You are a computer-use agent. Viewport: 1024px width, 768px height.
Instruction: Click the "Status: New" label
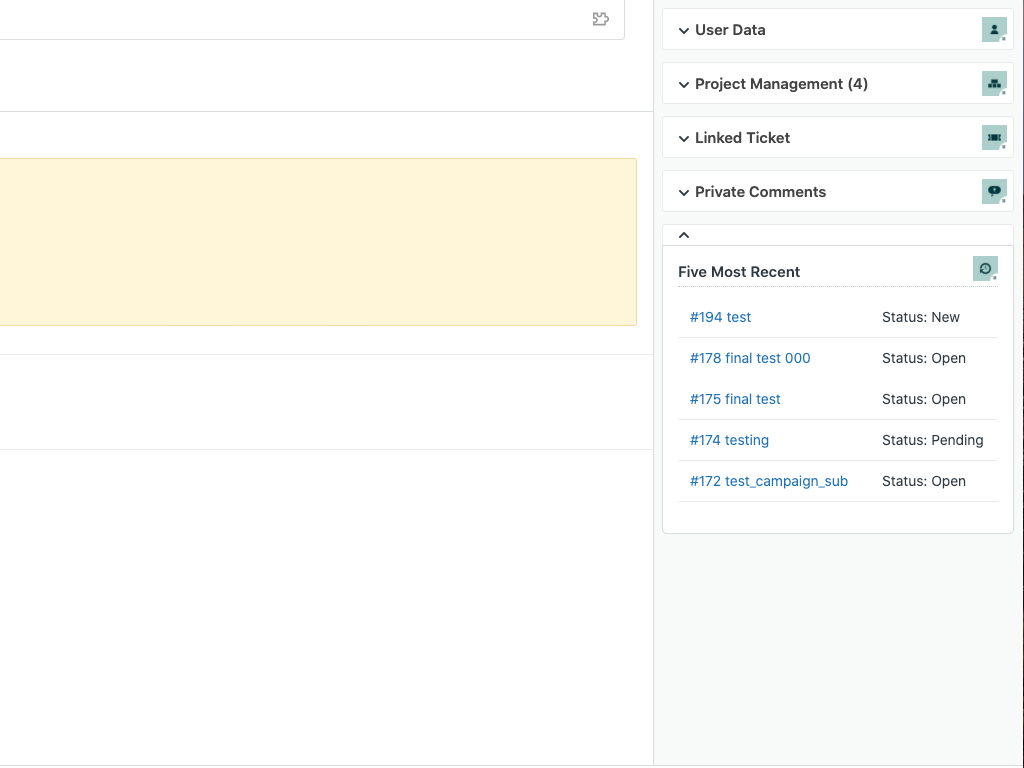(920, 317)
